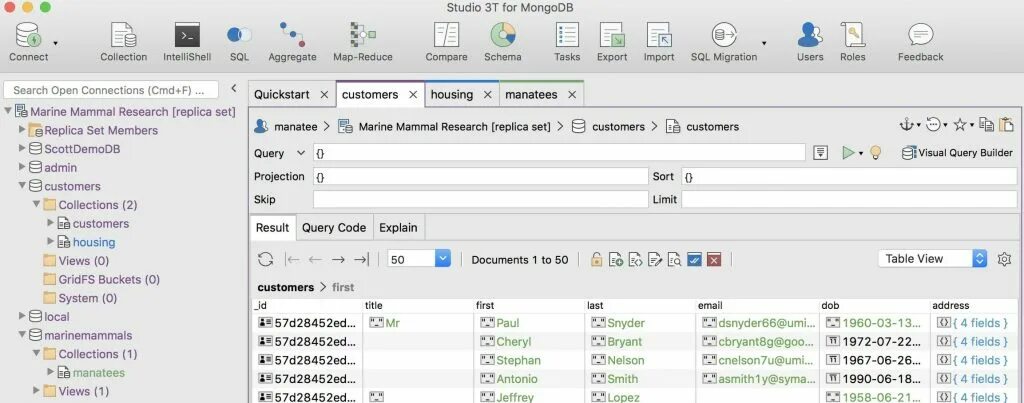Paste query using the clipboard icon
1024x403 pixels.
coord(1006,124)
